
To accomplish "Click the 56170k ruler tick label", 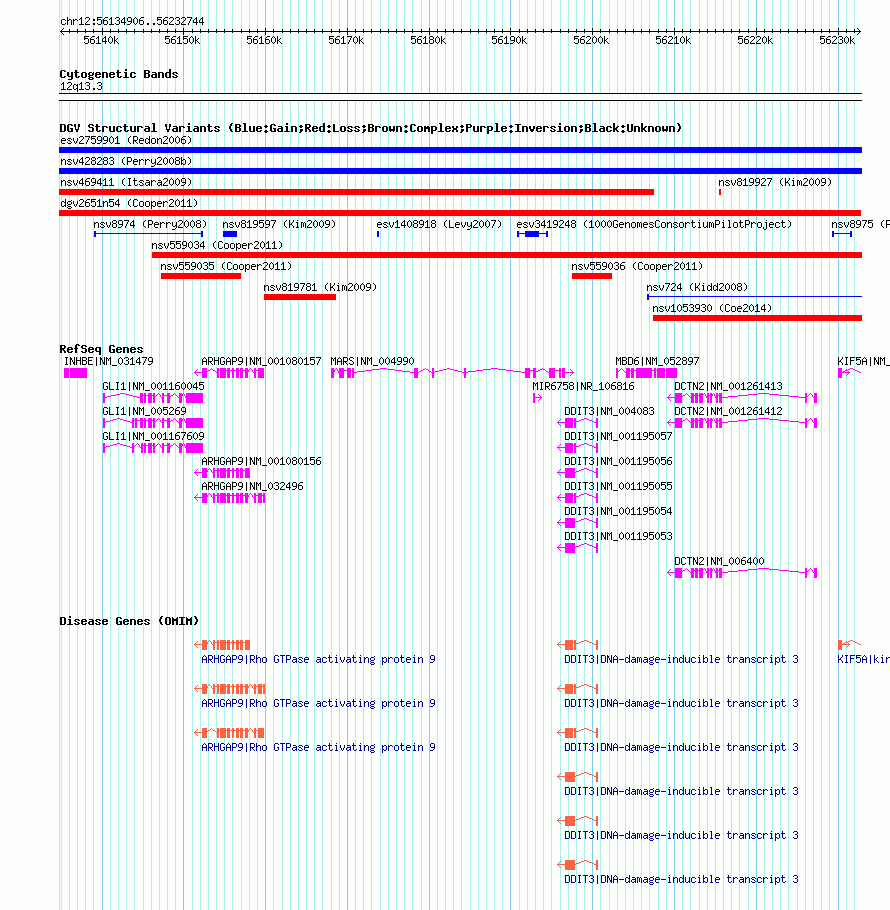I will pyautogui.click(x=346, y=41).
